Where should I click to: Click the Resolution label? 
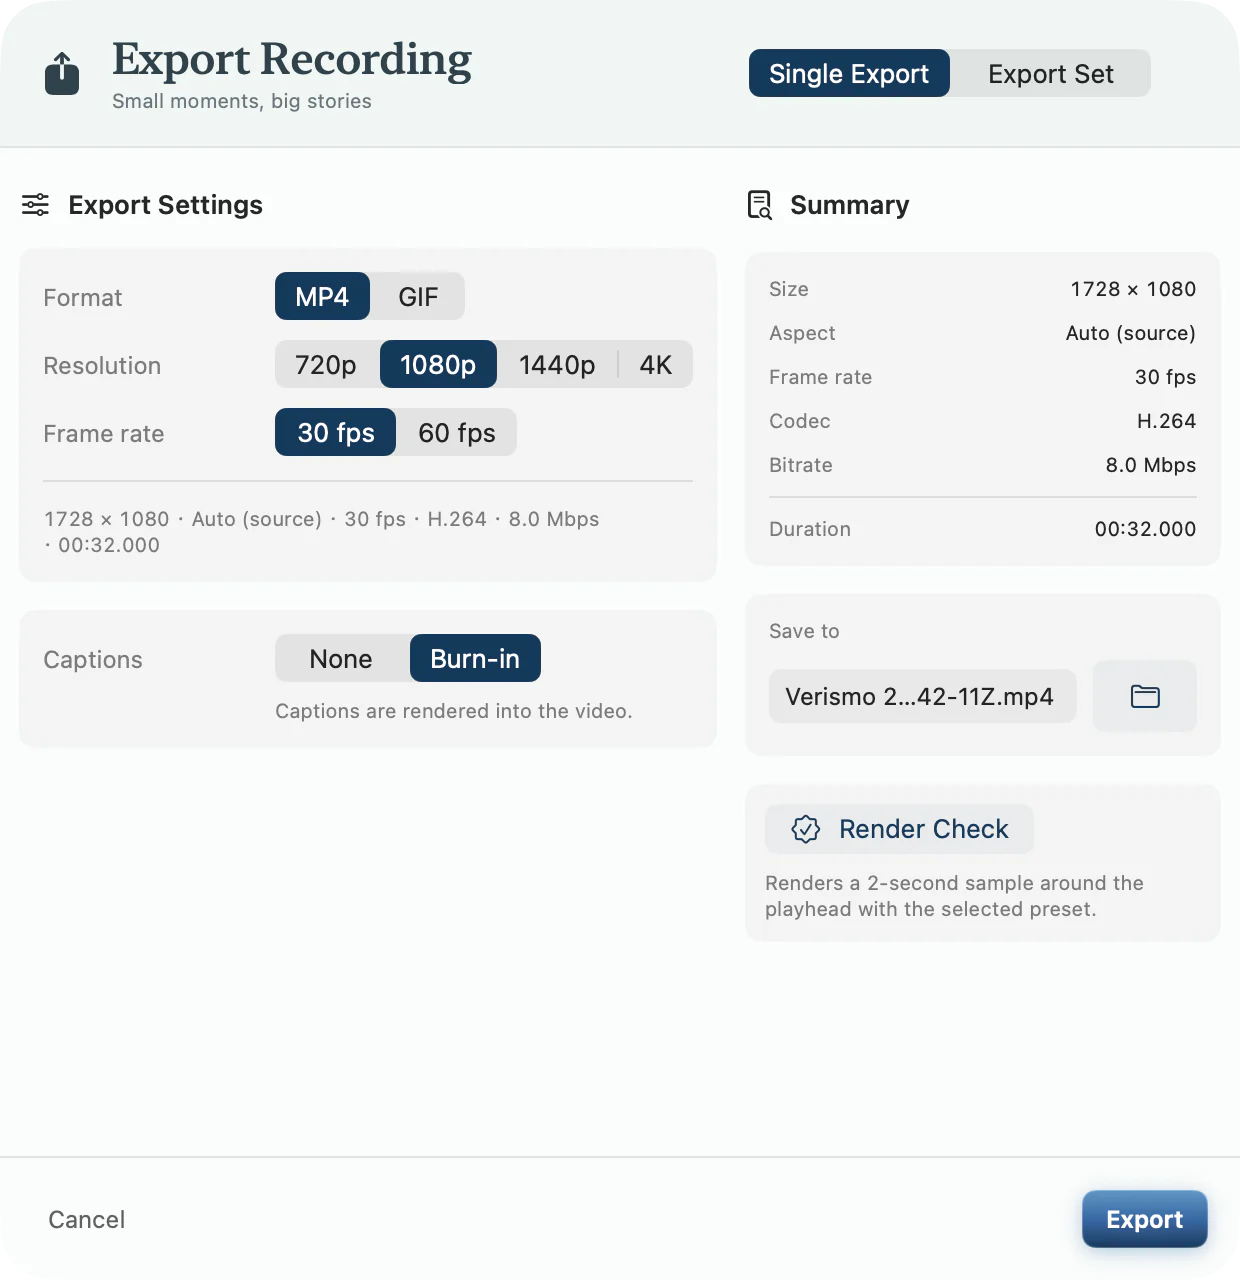(102, 366)
